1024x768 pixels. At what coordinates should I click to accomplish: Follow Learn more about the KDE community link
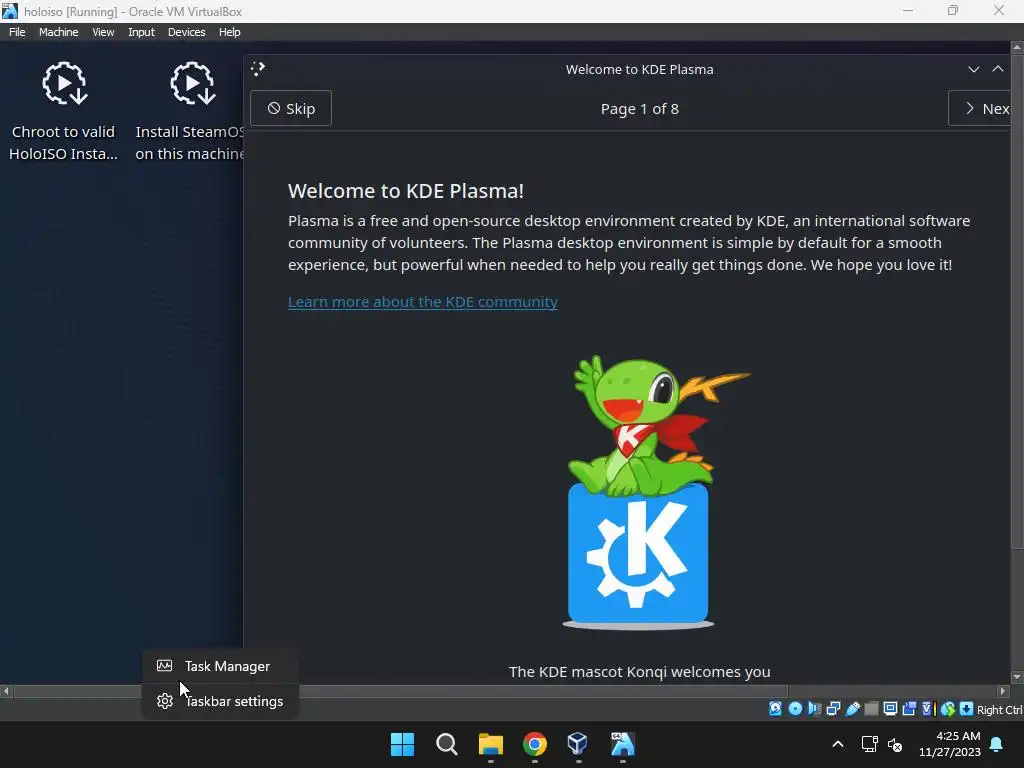click(x=423, y=302)
